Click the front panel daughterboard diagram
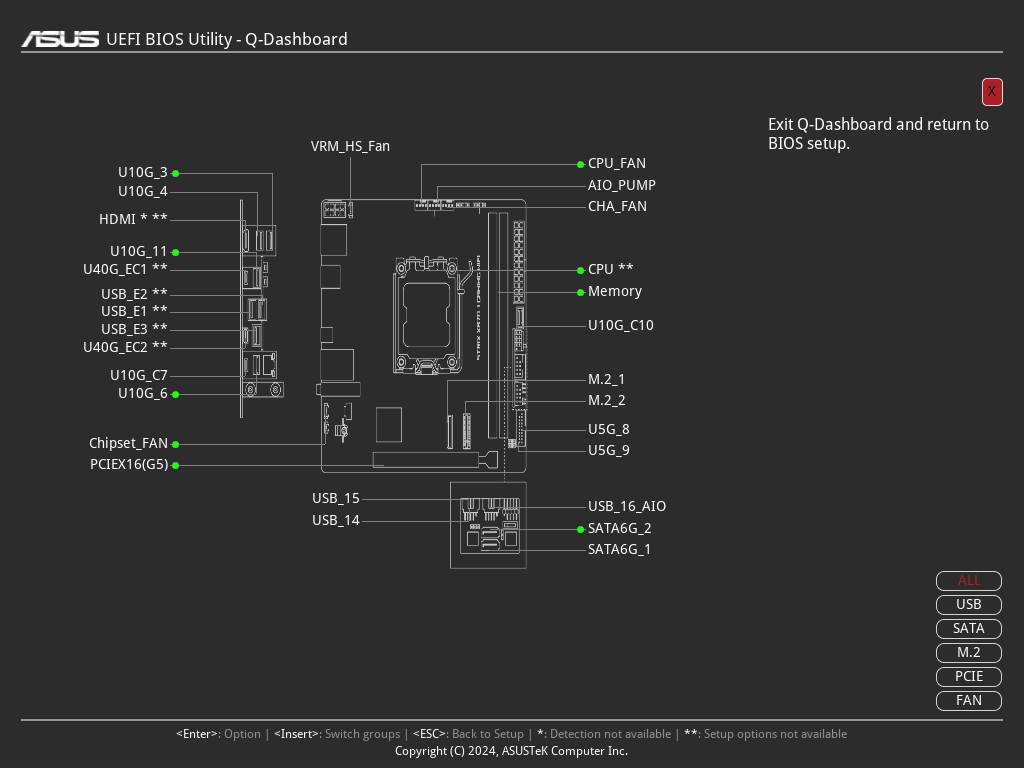This screenshot has height=768, width=1024. click(x=488, y=525)
